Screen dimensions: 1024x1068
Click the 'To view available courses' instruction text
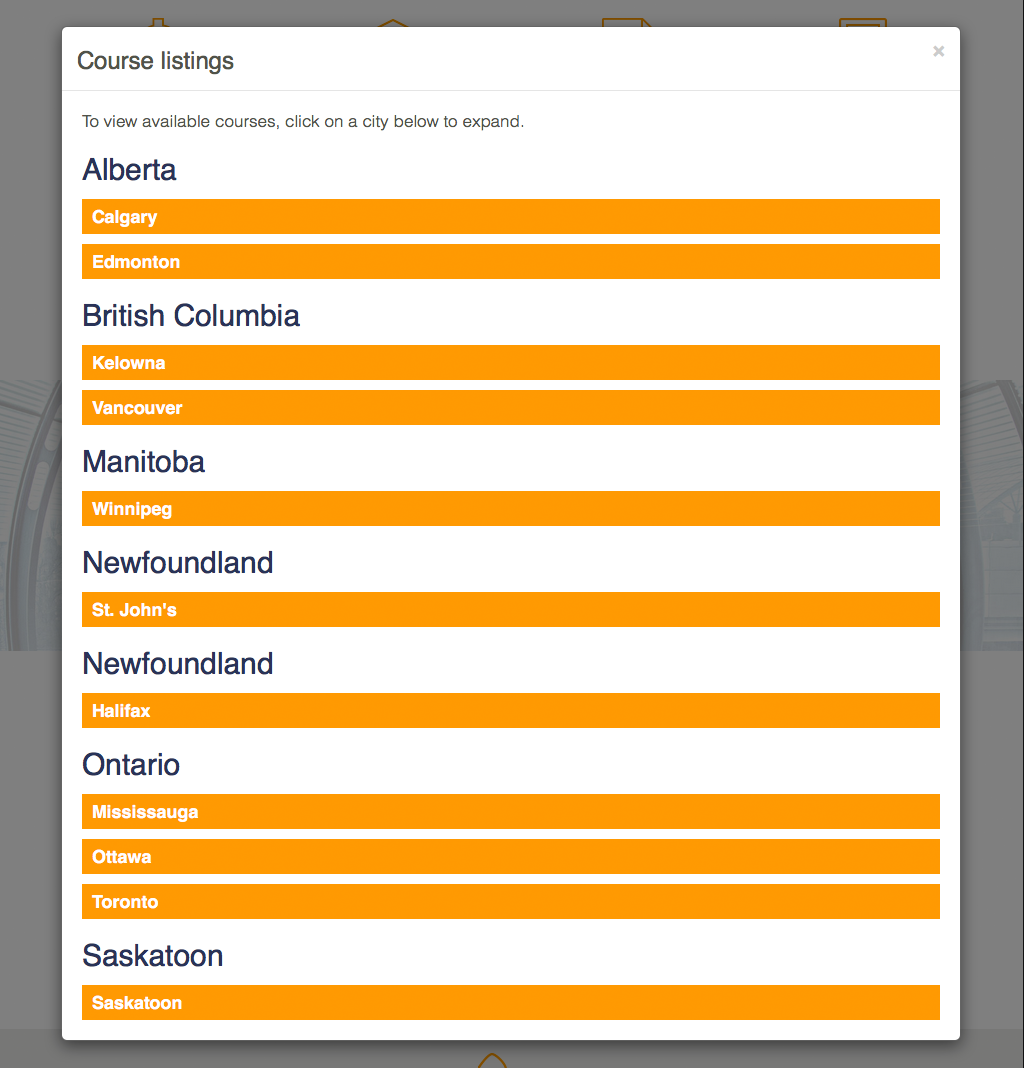coord(302,122)
